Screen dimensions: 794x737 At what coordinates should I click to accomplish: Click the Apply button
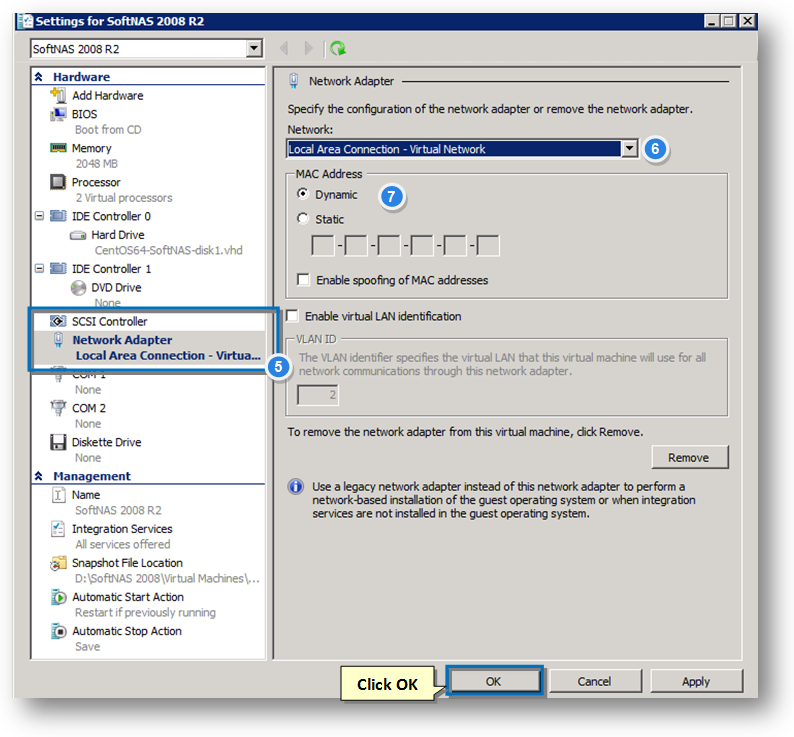696,681
